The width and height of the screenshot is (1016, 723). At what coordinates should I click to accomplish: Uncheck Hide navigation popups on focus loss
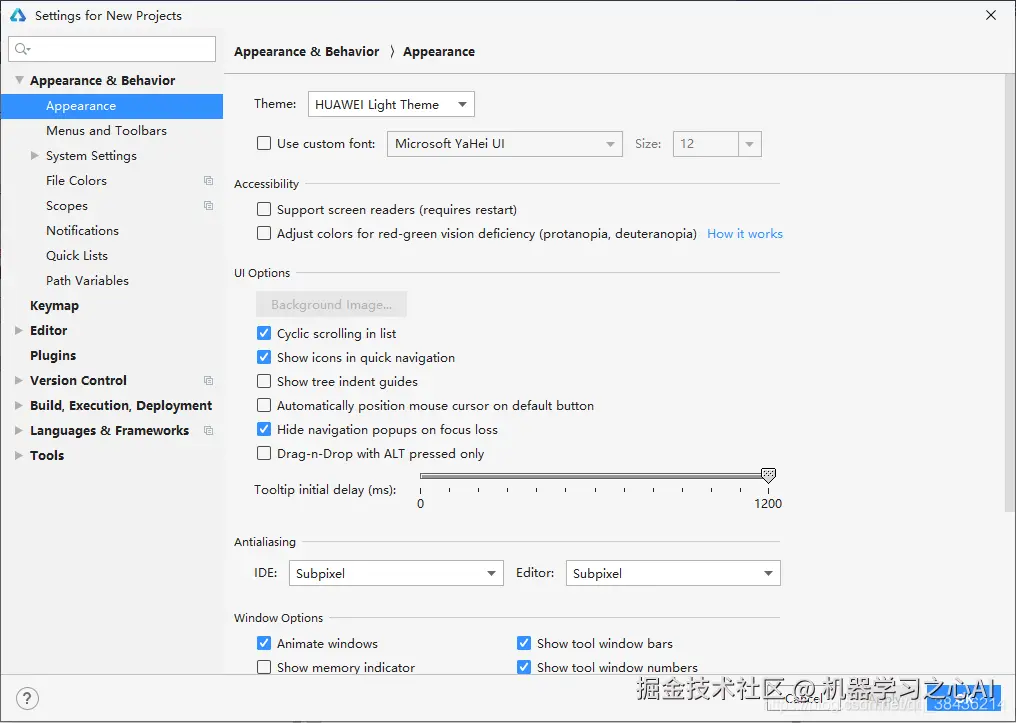264,429
